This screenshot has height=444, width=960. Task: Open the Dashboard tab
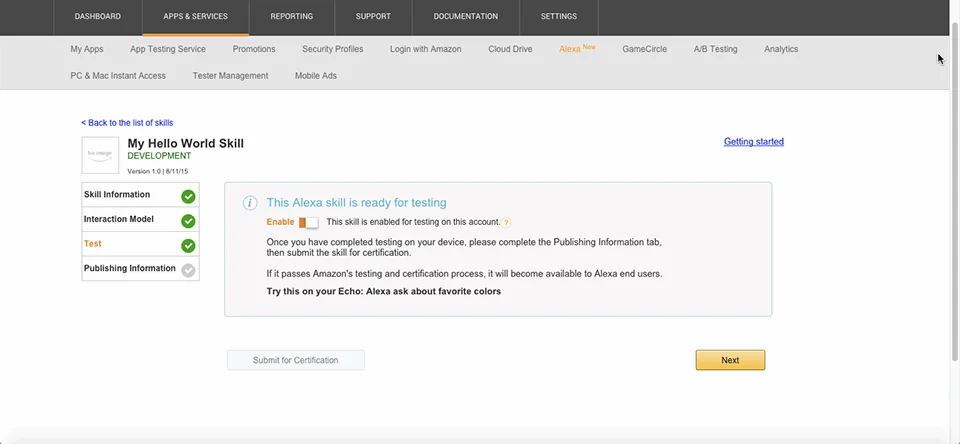click(x=98, y=17)
